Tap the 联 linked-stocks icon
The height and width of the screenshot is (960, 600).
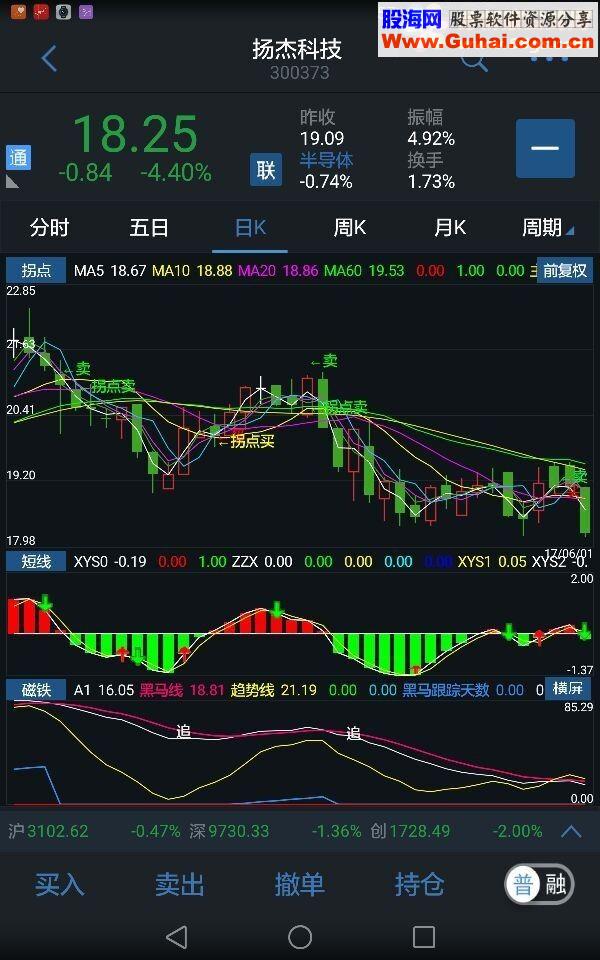click(266, 170)
